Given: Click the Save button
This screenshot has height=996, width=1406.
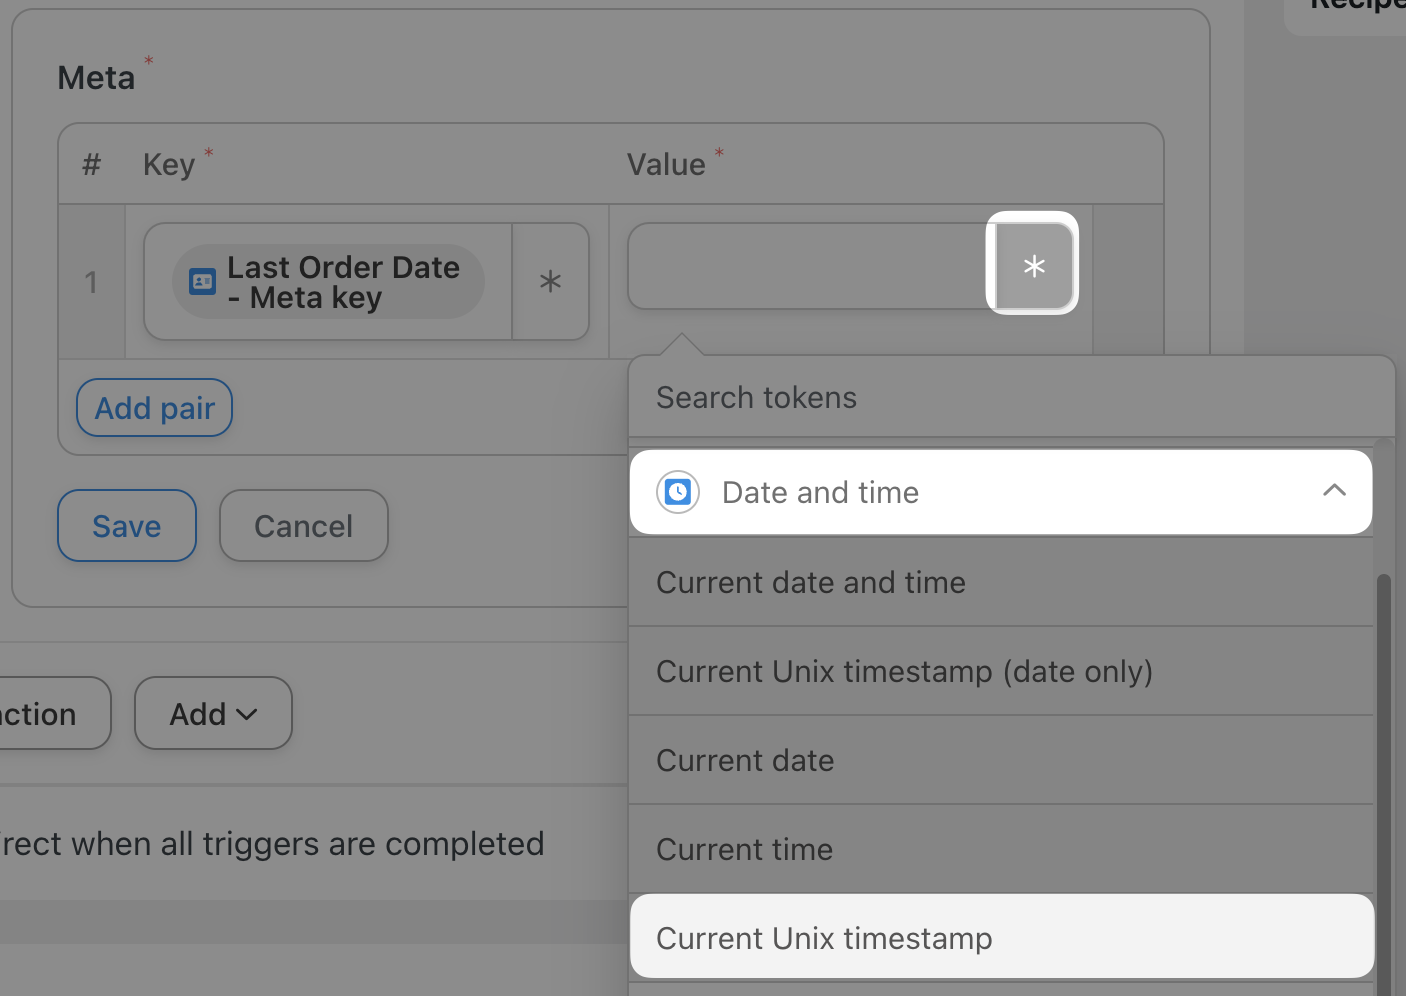Looking at the screenshot, I should click(x=127, y=526).
